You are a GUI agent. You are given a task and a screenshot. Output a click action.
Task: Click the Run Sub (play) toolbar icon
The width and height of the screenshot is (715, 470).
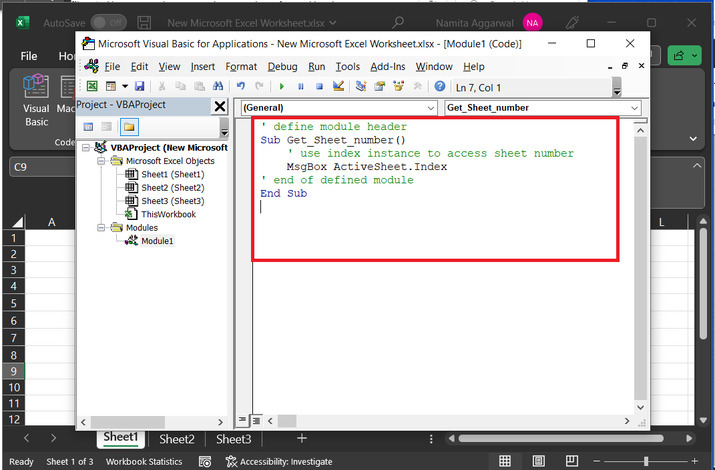pos(283,87)
